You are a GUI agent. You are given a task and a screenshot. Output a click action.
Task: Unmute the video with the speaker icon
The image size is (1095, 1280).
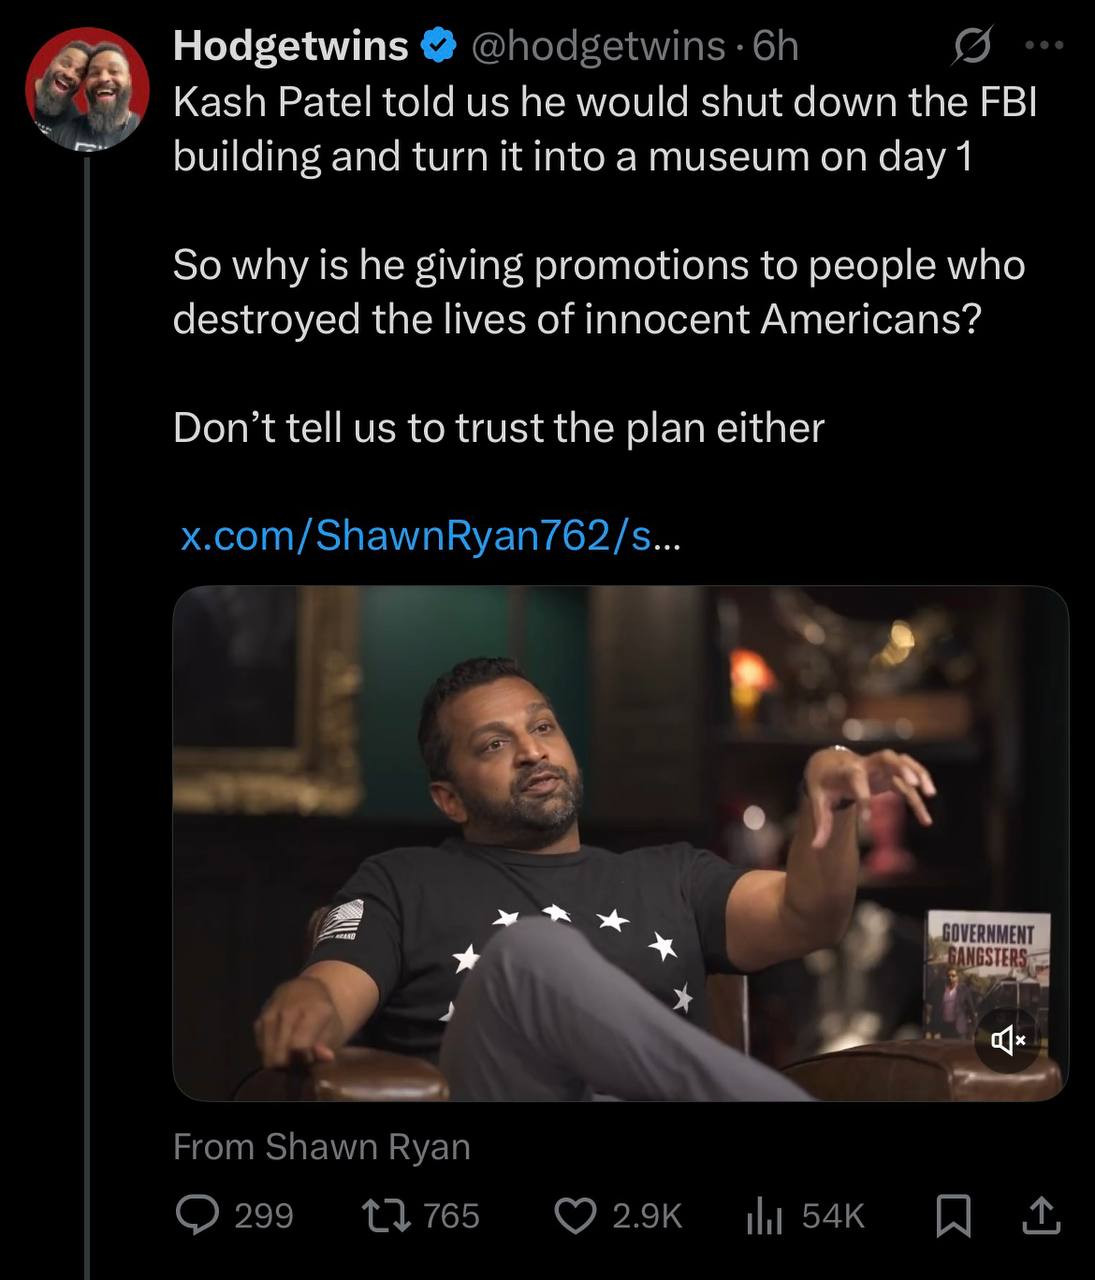pyautogui.click(x=1007, y=1041)
